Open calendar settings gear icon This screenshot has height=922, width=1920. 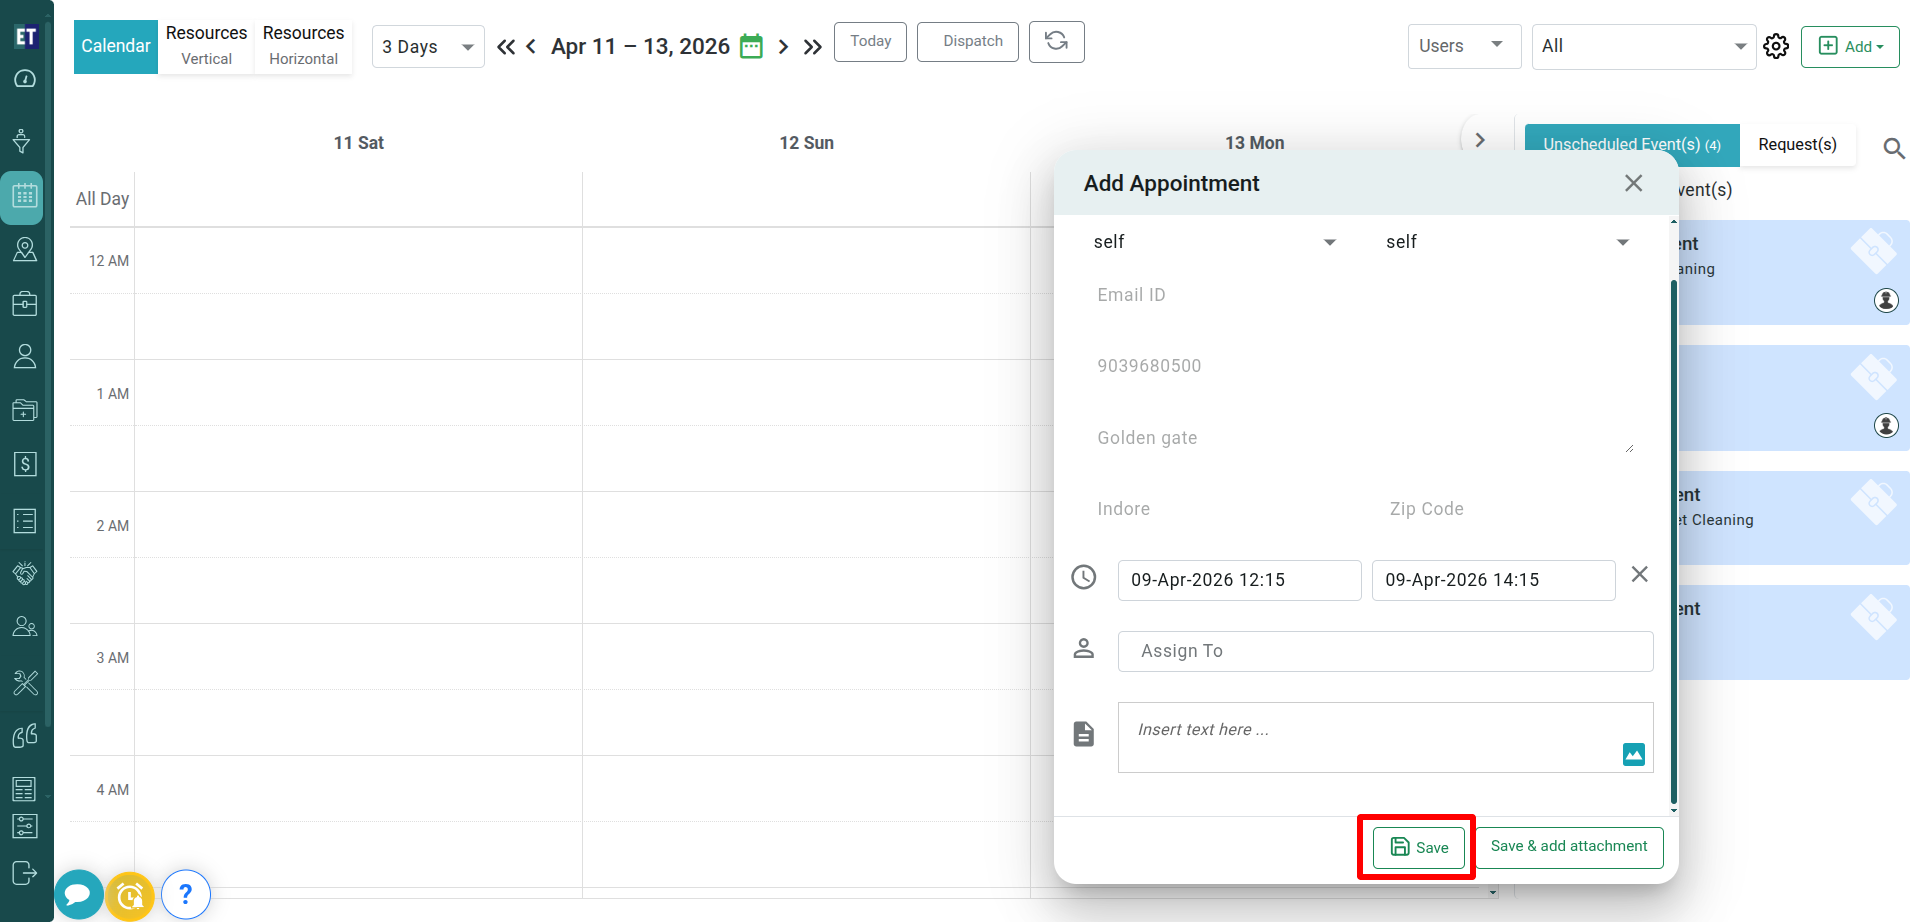pyautogui.click(x=1776, y=47)
